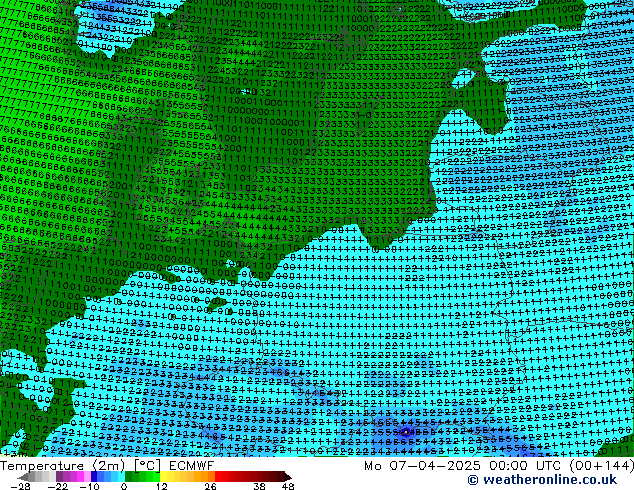This screenshot has height=490, width=634.
Task: Click the Mo 07-04-2025 date label
Action: (x=423, y=466)
